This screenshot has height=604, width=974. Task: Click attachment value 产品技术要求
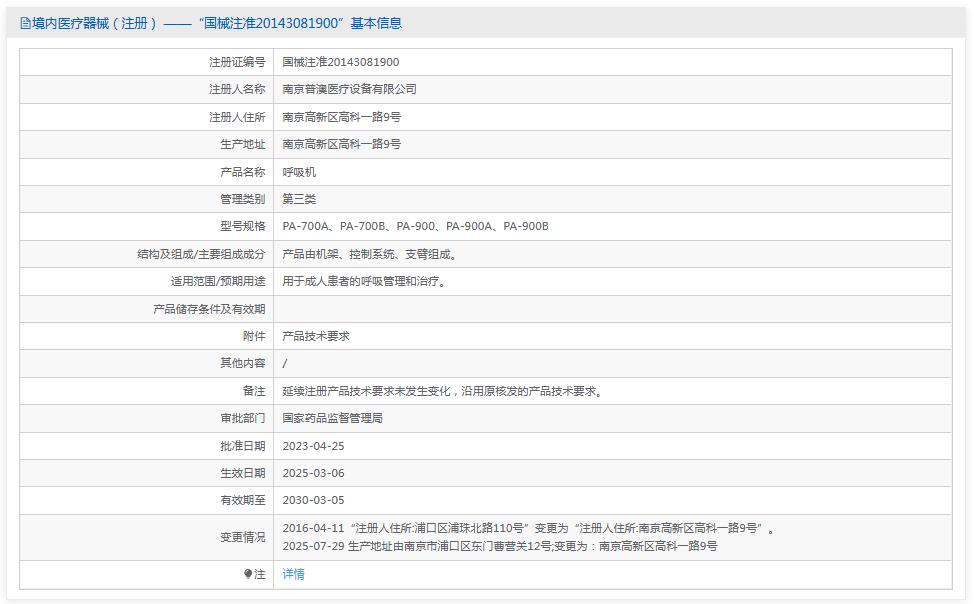click(x=316, y=336)
